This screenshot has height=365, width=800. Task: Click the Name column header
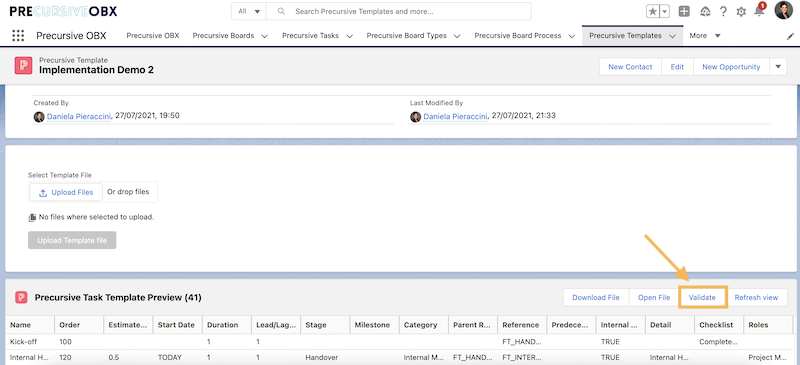(x=30, y=325)
